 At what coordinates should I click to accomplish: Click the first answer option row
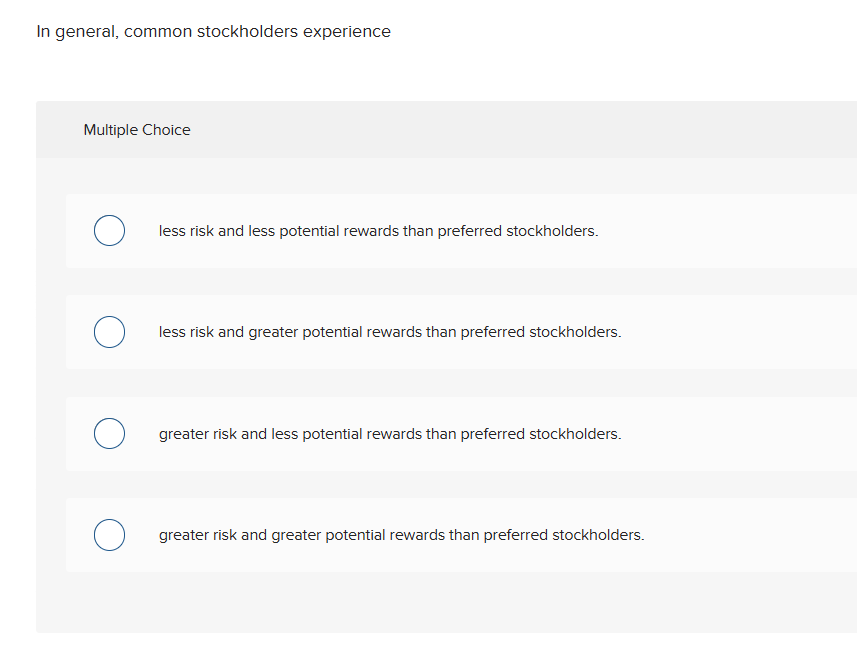point(400,230)
